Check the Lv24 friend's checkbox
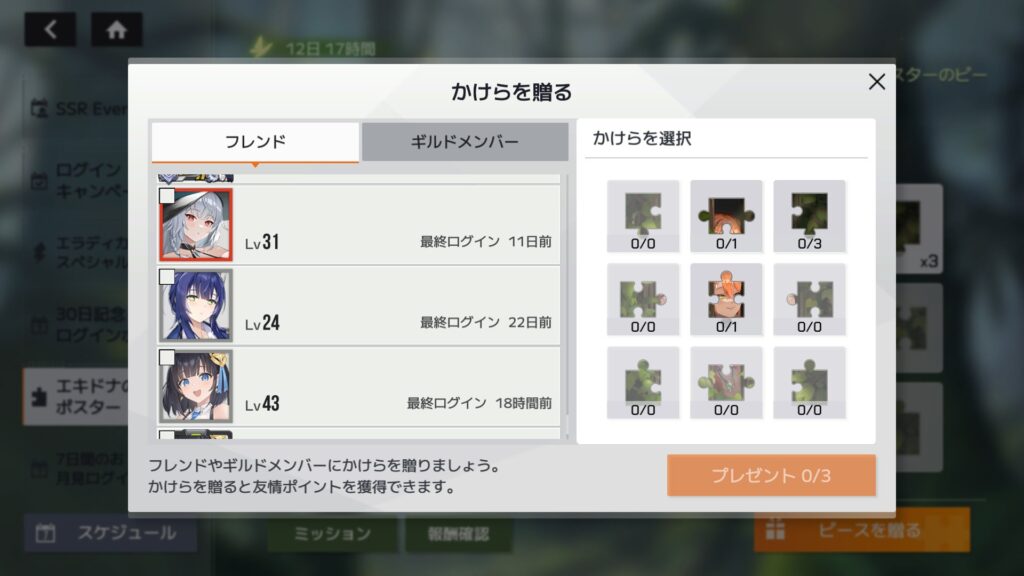 pos(167,277)
